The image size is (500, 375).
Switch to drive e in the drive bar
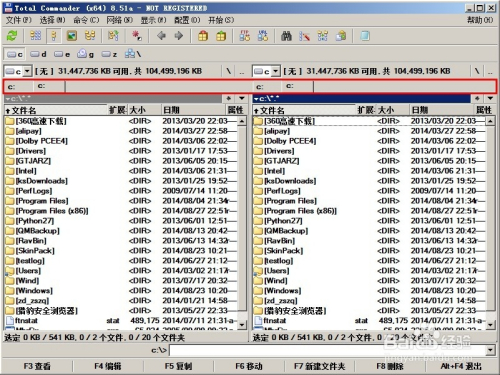tap(62, 54)
